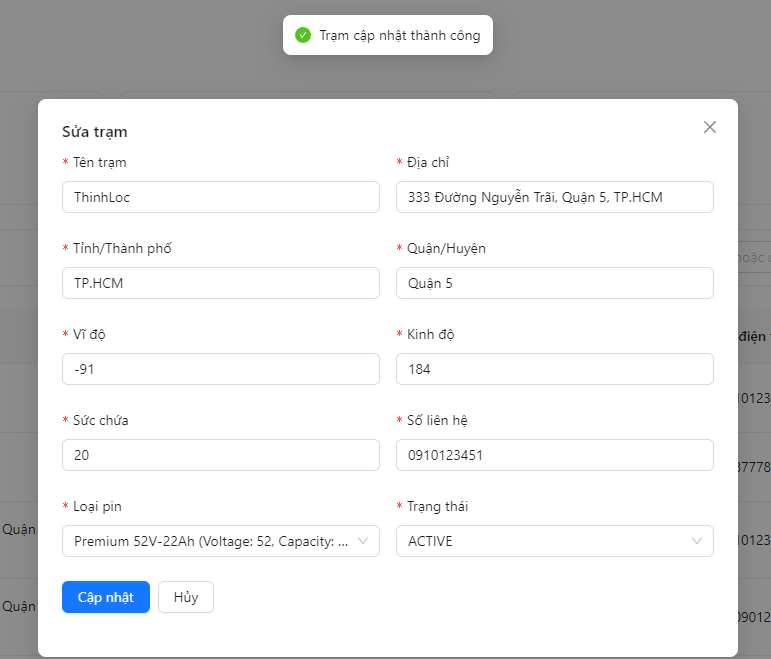Click the Tên trạm field label
The width and height of the screenshot is (771, 659).
[100, 162]
